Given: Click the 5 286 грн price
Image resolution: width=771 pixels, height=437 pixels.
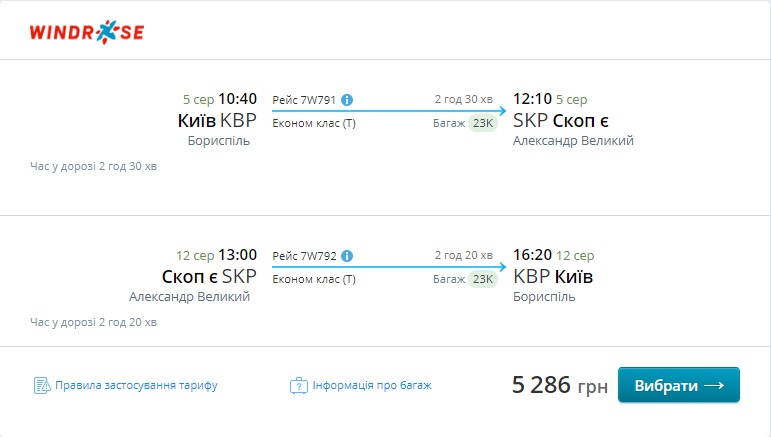Looking at the screenshot, I should pos(559,385).
